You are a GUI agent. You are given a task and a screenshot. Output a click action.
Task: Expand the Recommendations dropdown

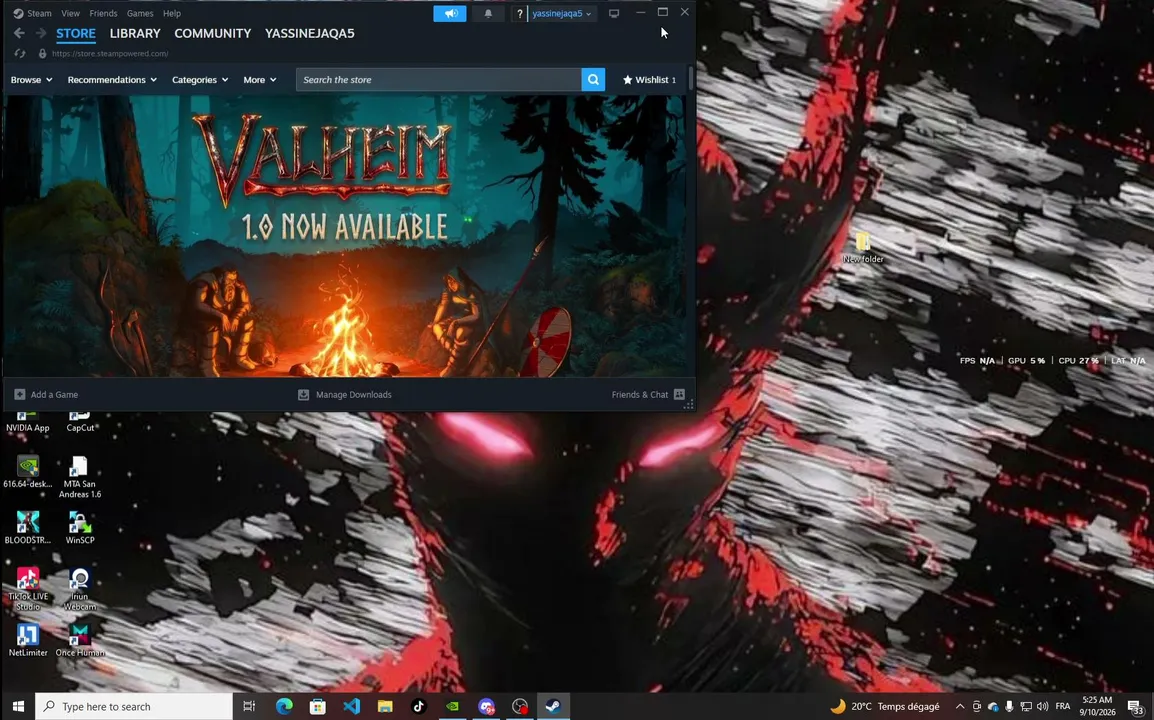coord(112,80)
